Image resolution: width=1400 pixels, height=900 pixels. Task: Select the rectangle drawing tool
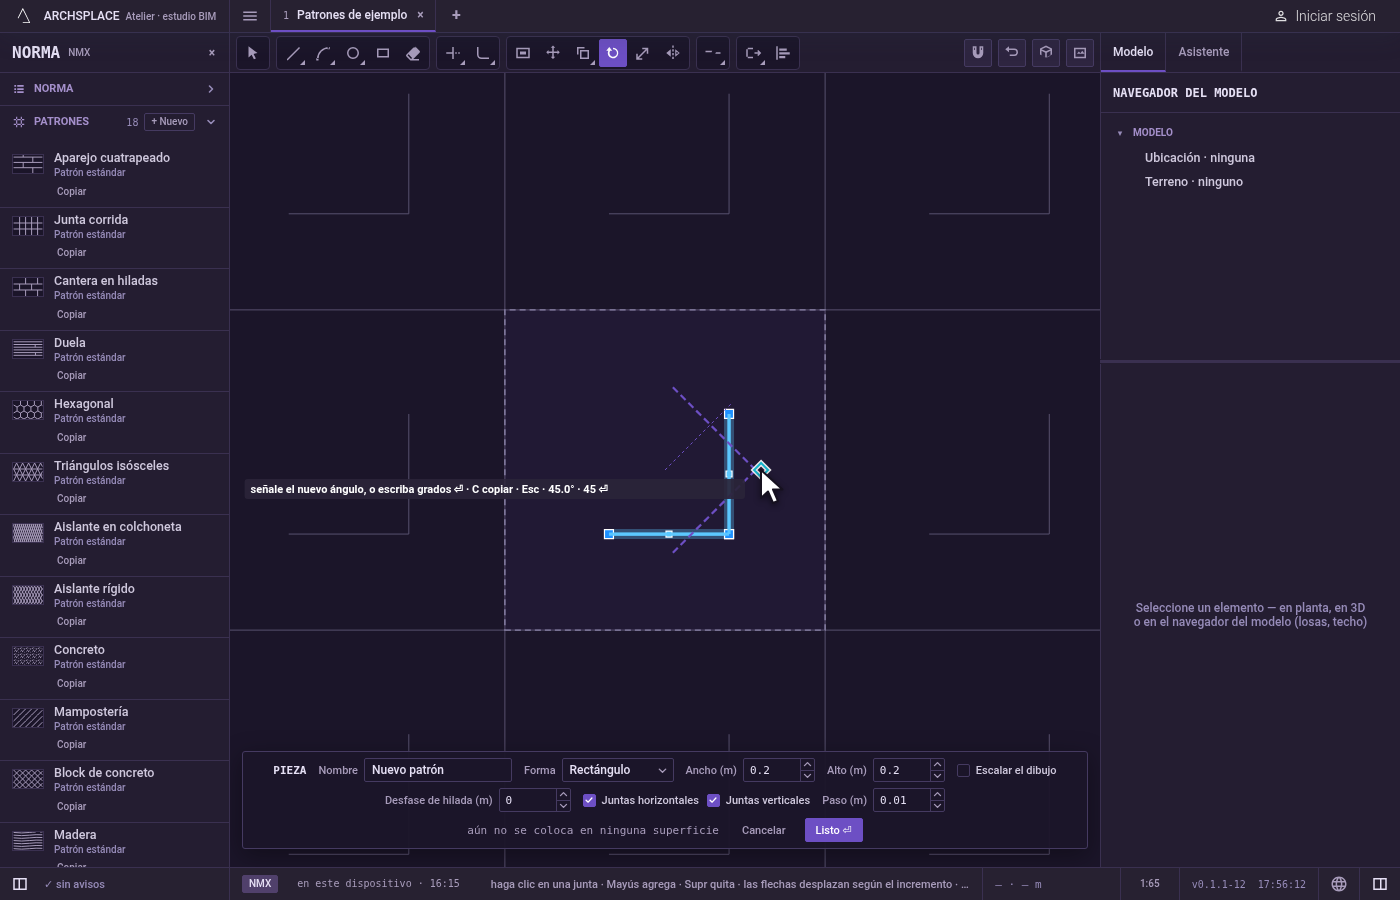383,53
